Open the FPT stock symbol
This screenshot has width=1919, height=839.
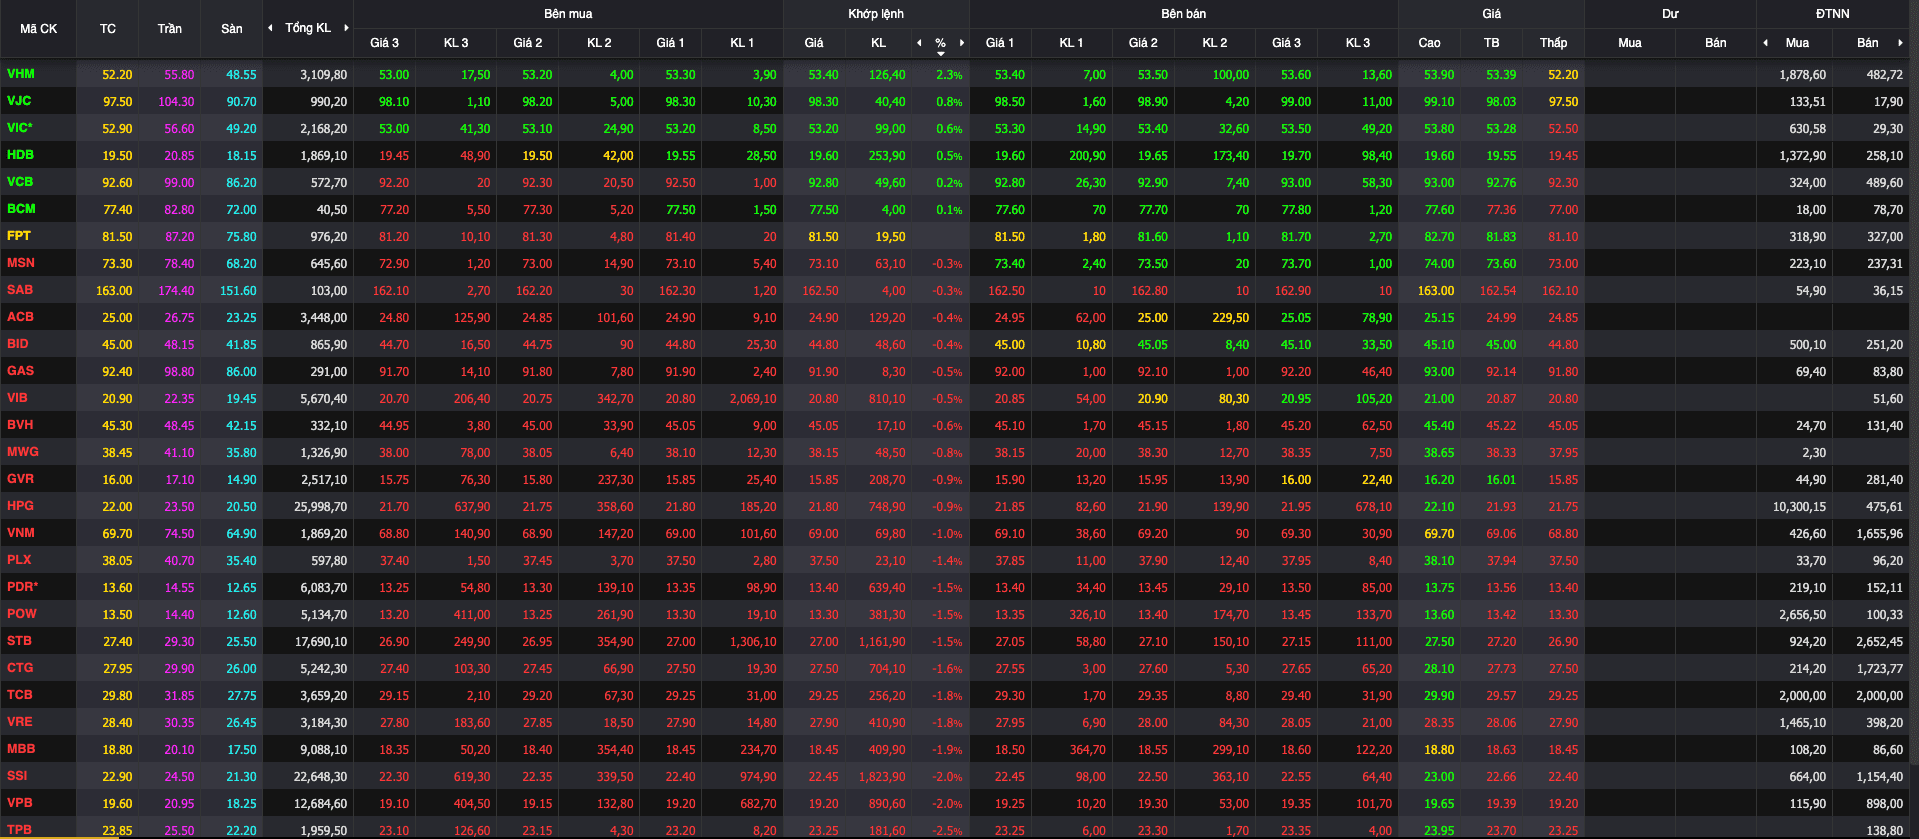[19, 236]
